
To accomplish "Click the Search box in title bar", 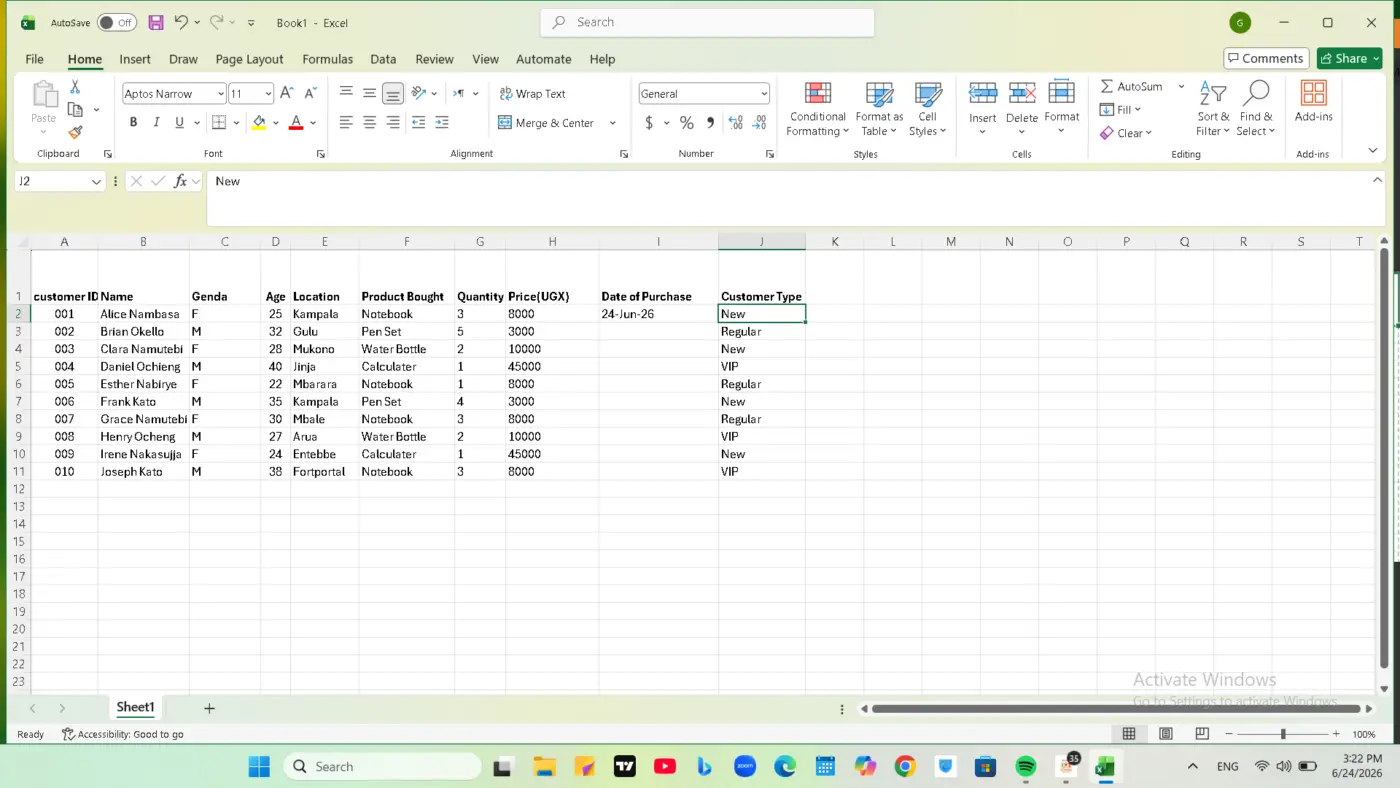I will pyautogui.click(x=707, y=22).
